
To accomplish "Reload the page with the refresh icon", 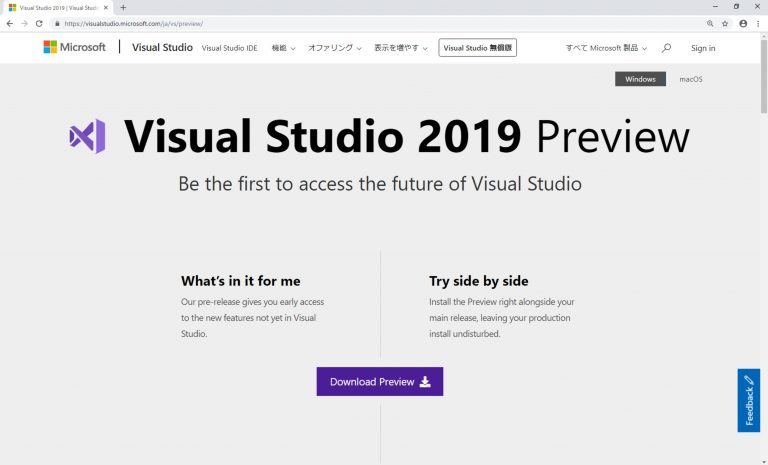I will click(x=39, y=24).
